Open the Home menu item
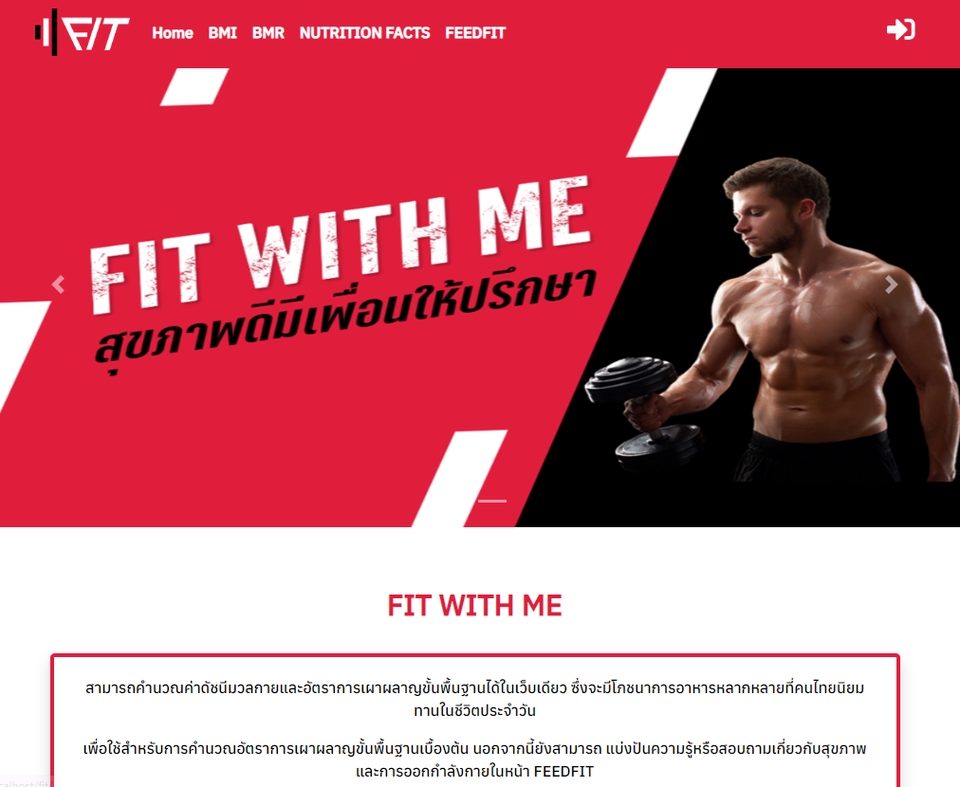960x787 pixels. click(x=172, y=32)
